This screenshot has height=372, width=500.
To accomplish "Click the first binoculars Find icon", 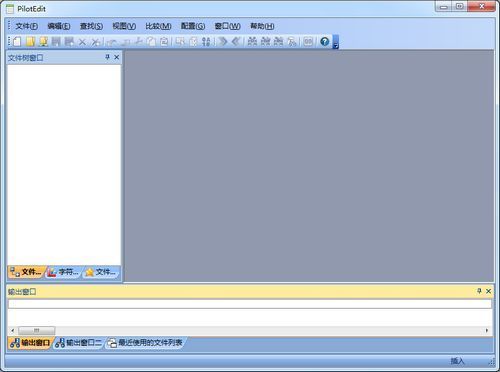I will [252, 42].
